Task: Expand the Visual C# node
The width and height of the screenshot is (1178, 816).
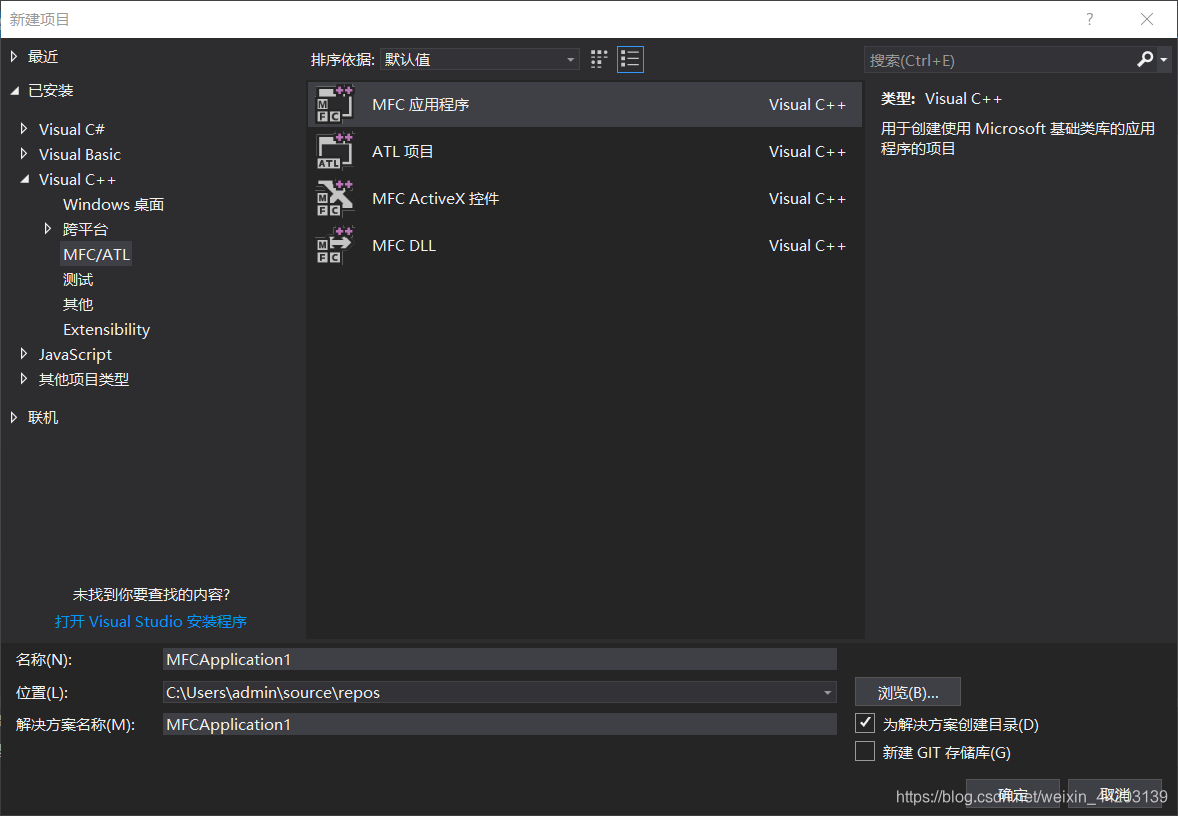Action: [x=24, y=129]
